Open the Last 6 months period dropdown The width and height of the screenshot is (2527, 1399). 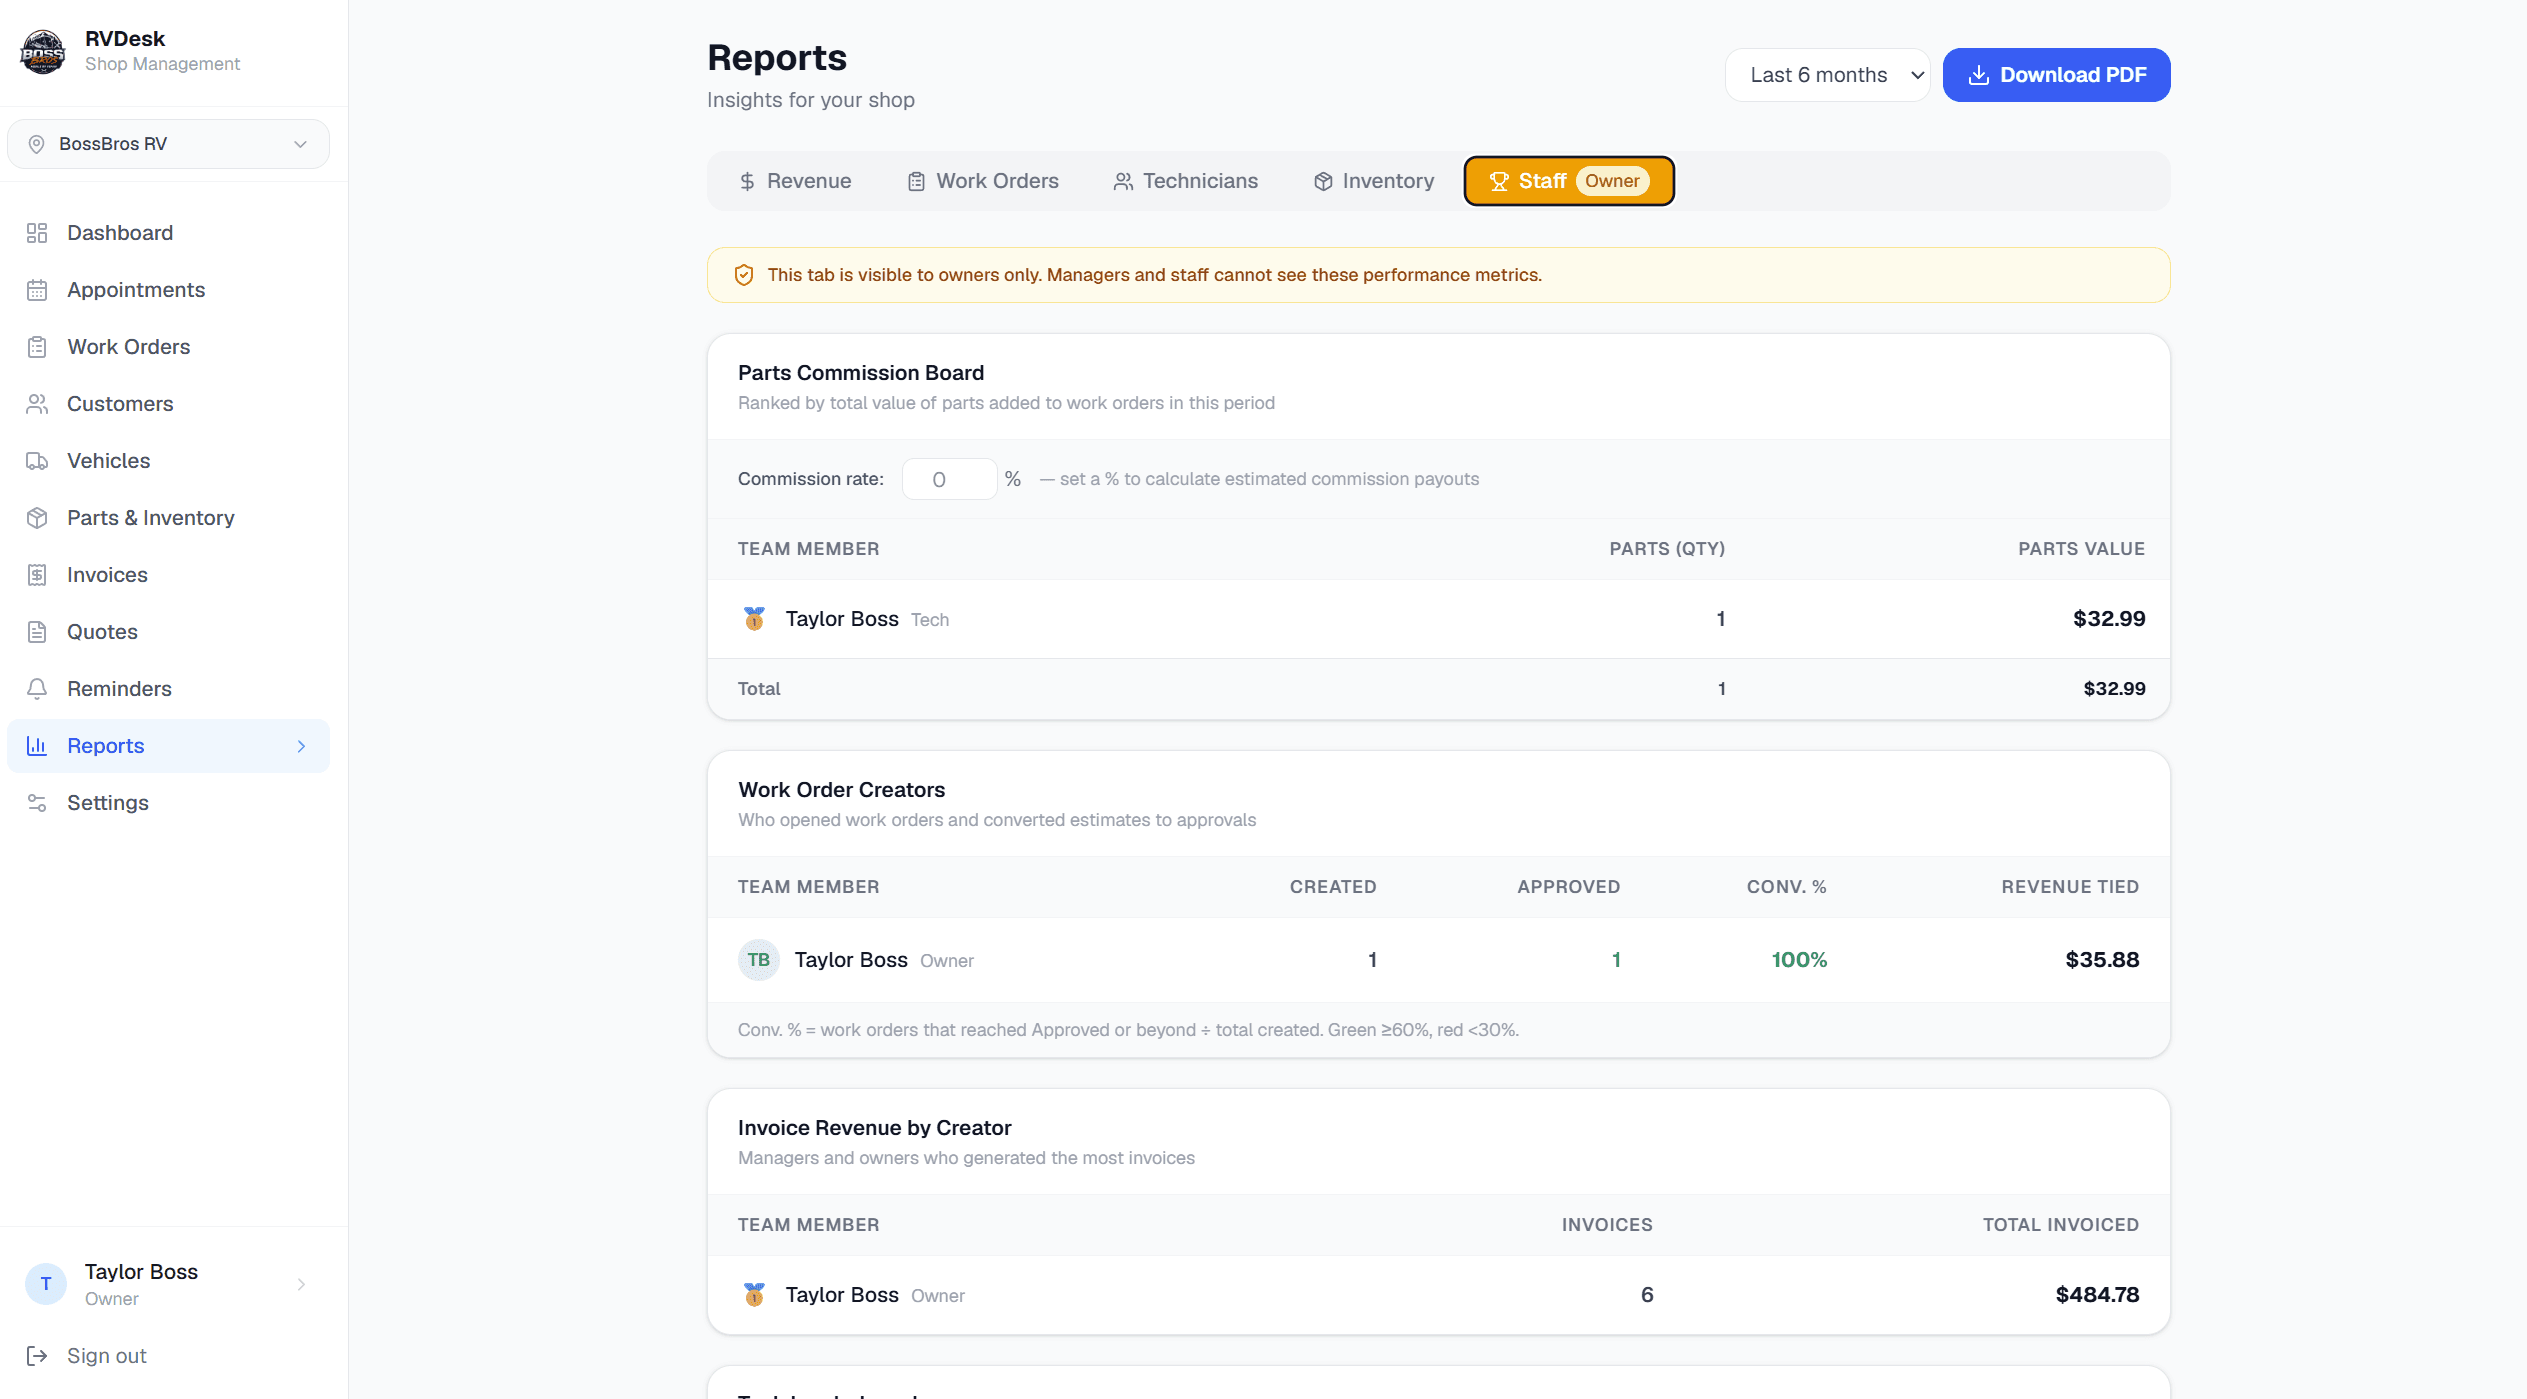[1827, 75]
